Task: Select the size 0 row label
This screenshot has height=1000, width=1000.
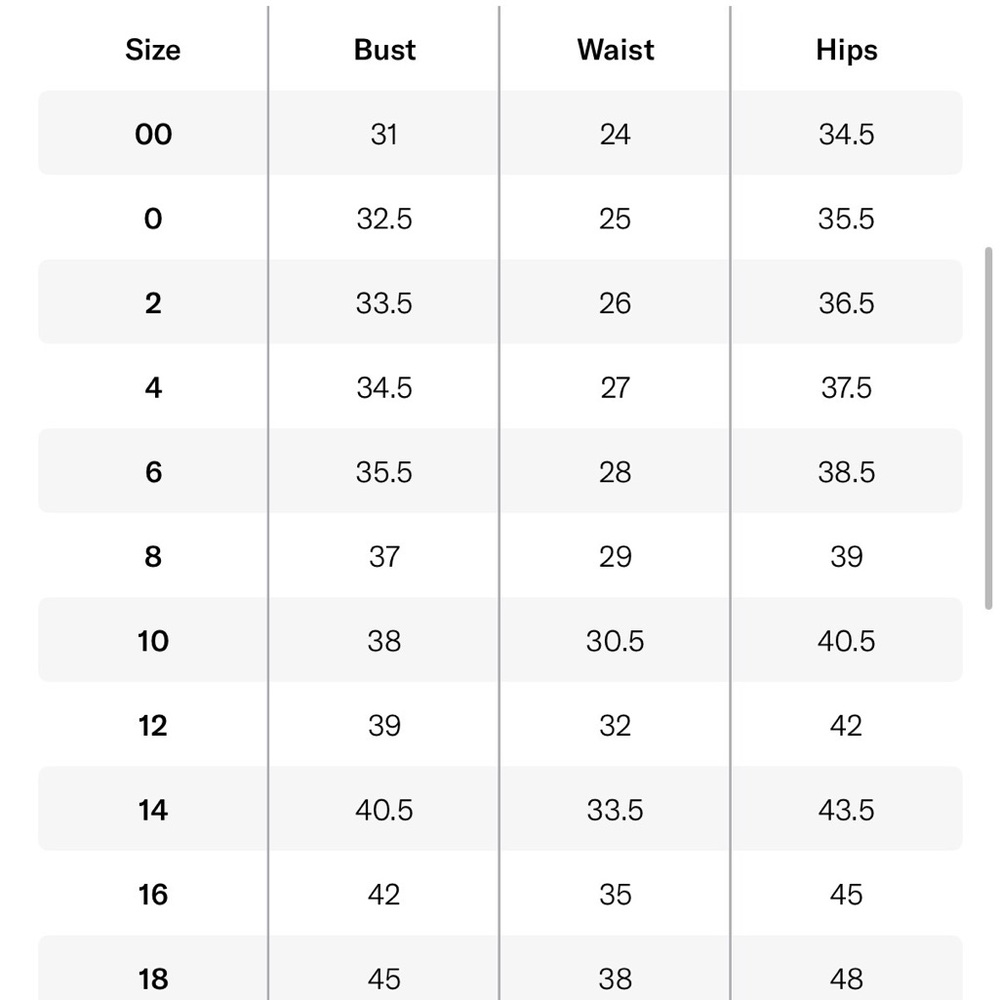Action: tap(153, 219)
